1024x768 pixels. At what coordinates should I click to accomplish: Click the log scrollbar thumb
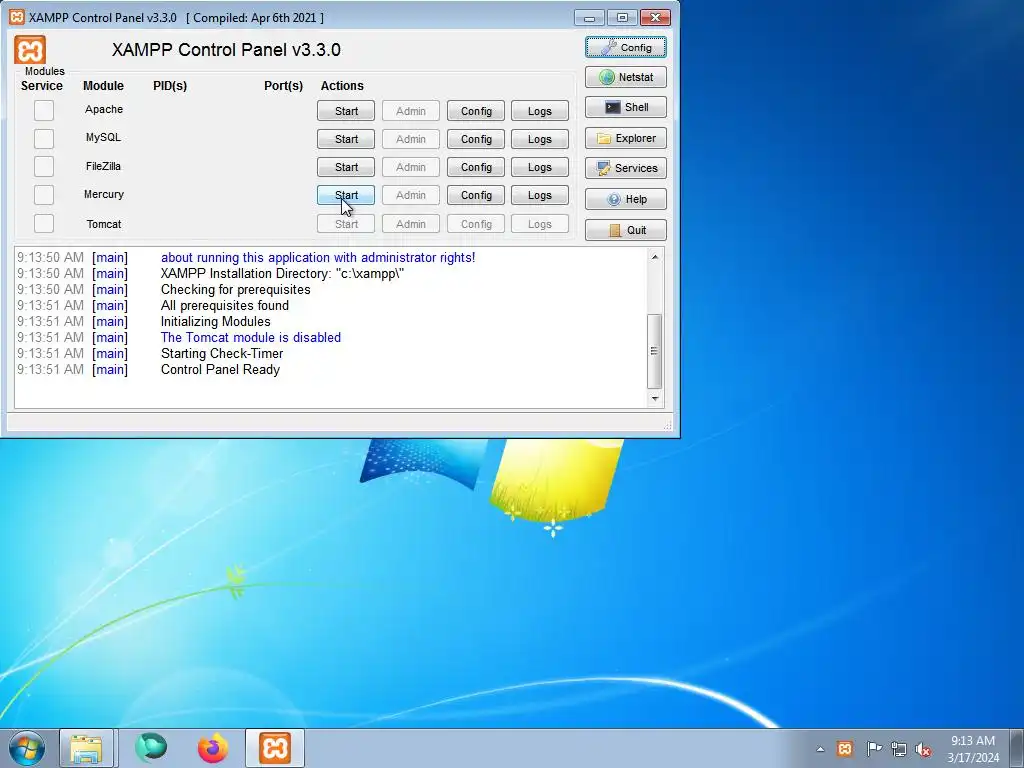(654, 351)
